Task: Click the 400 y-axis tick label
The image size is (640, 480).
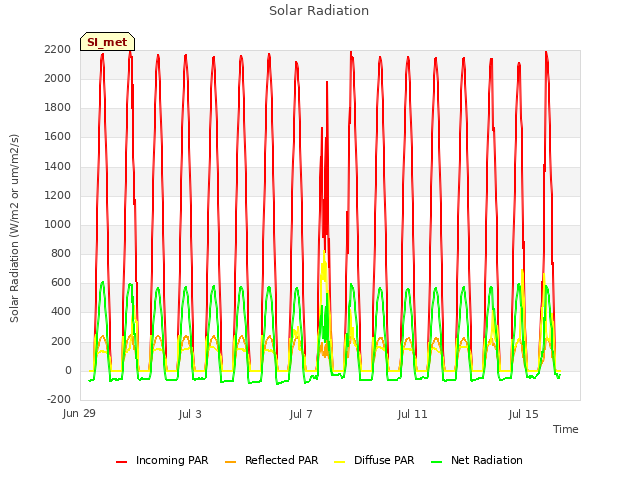Action: click(x=61, y=311)
